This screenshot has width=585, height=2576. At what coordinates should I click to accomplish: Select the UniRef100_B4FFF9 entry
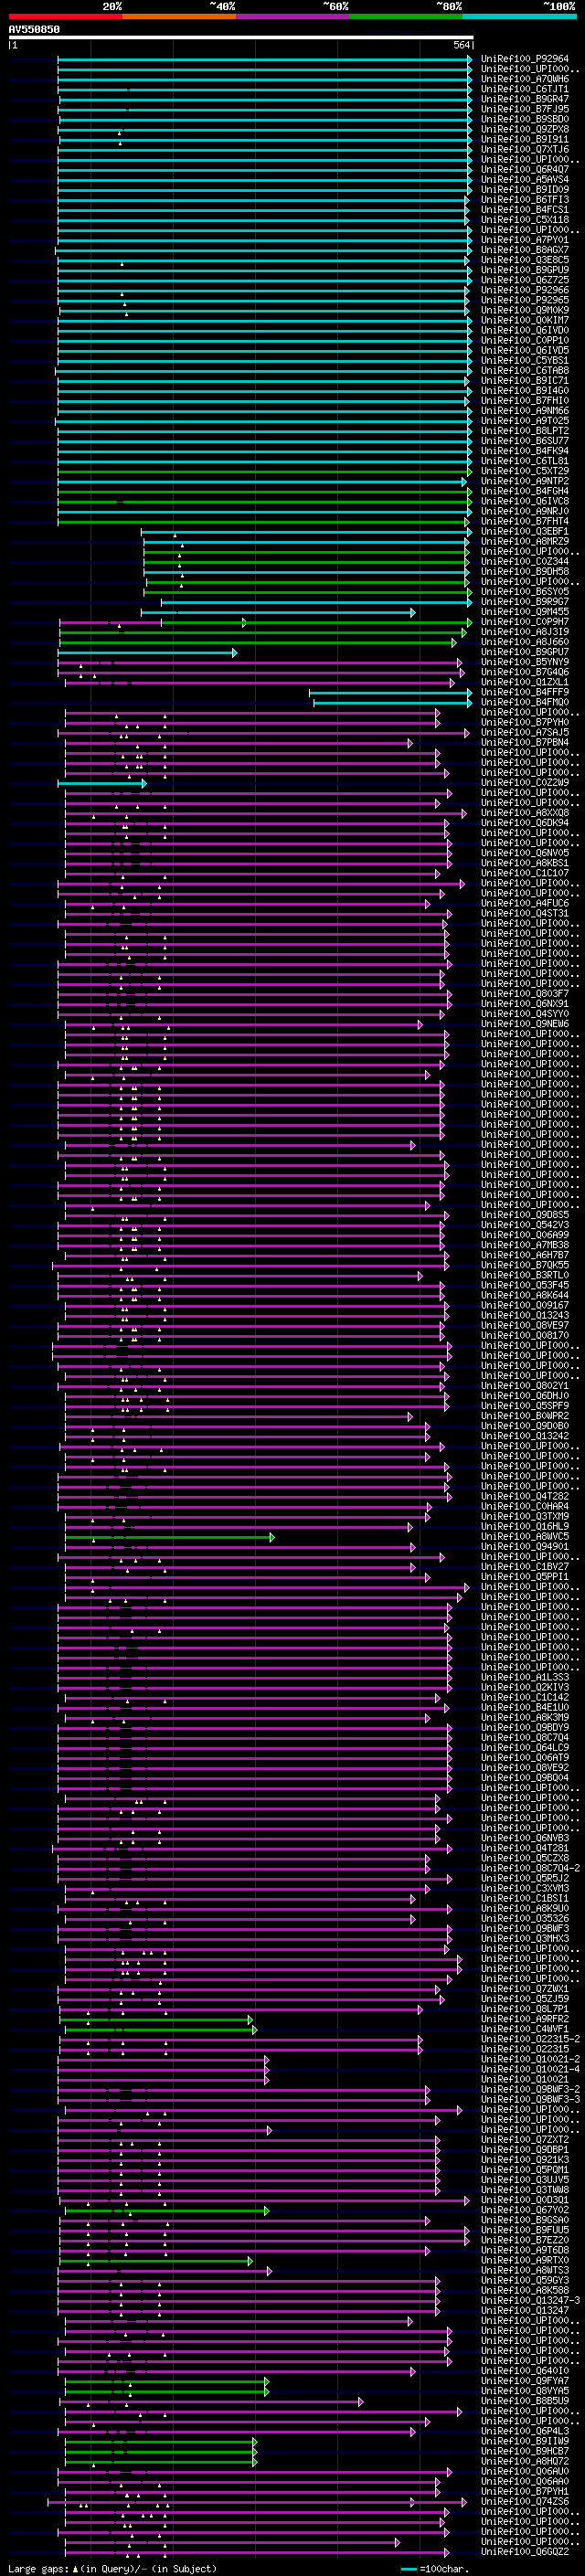click(525, 692)
